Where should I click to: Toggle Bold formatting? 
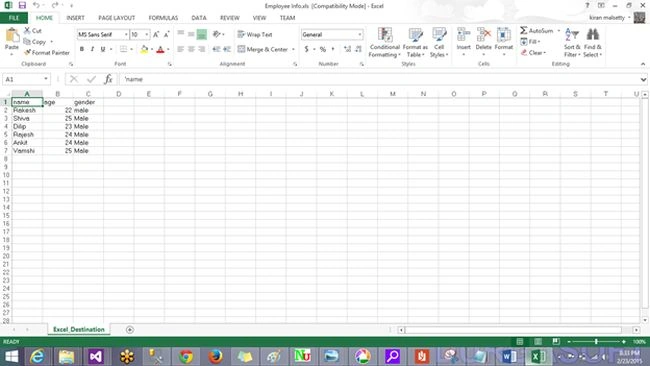point(82,49)
